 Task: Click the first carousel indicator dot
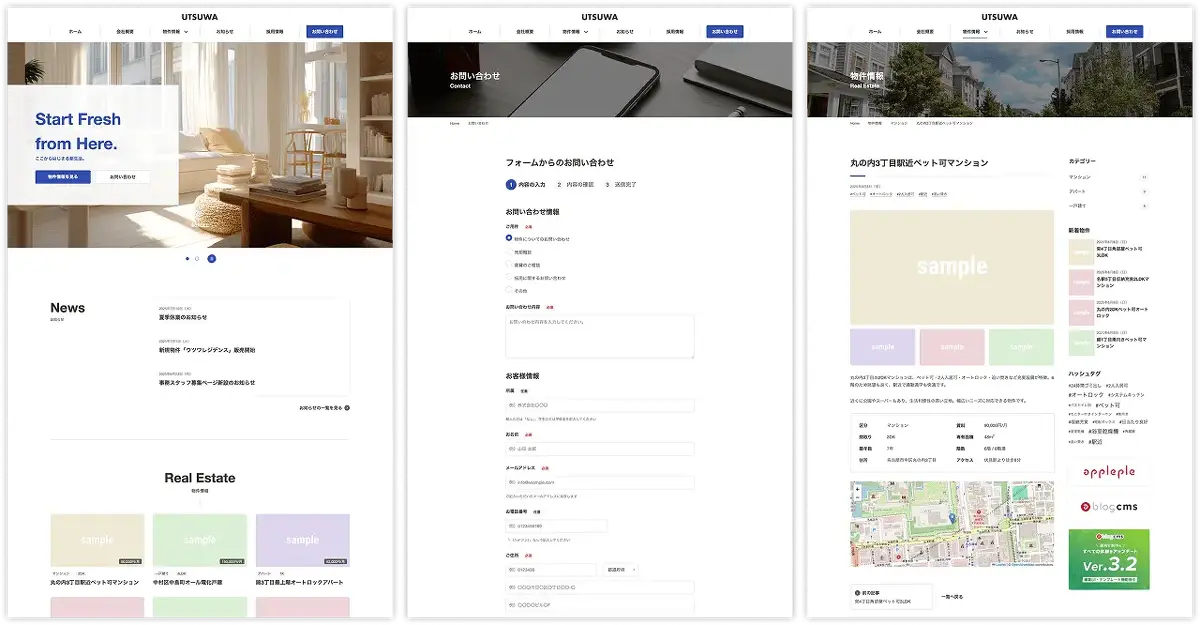187,258
